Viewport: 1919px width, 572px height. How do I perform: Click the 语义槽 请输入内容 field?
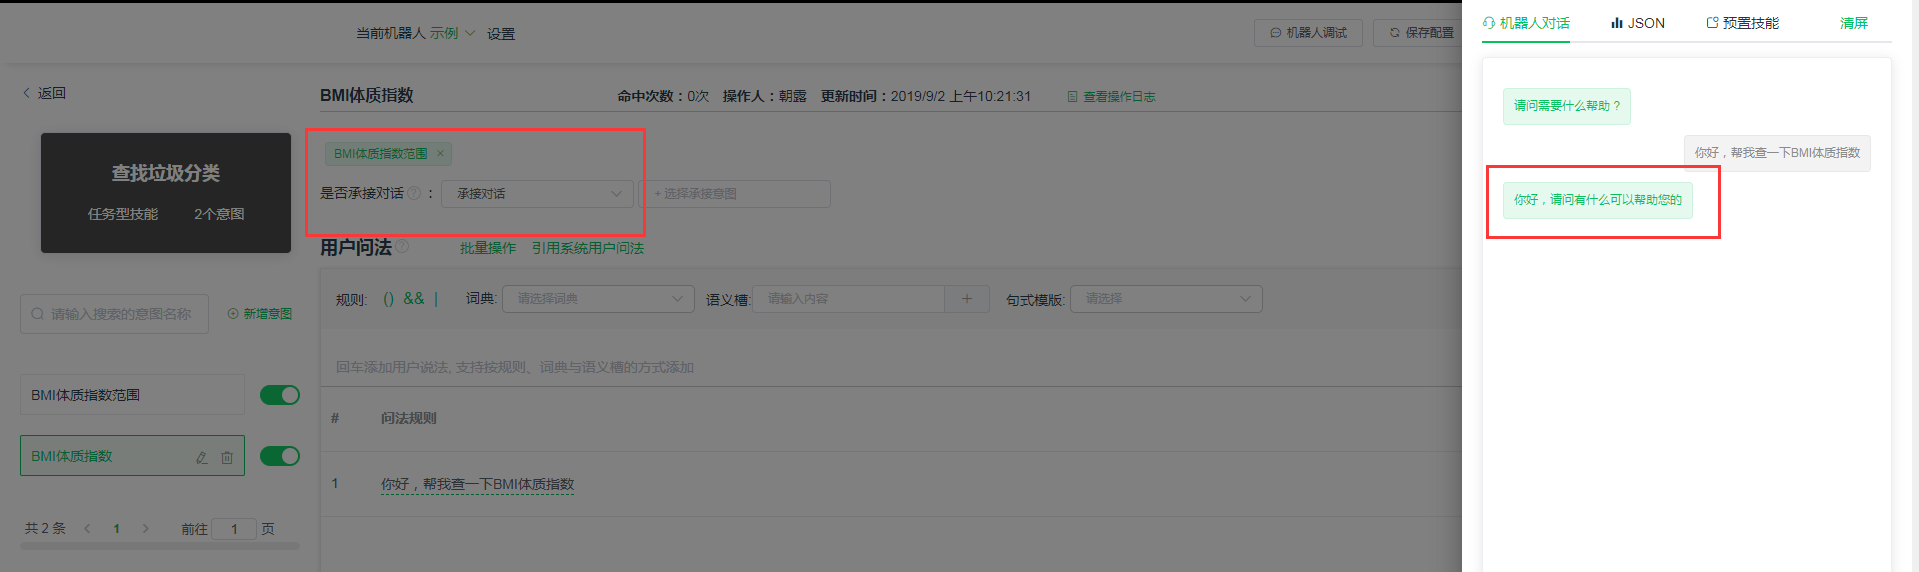[x=850, y=298]
